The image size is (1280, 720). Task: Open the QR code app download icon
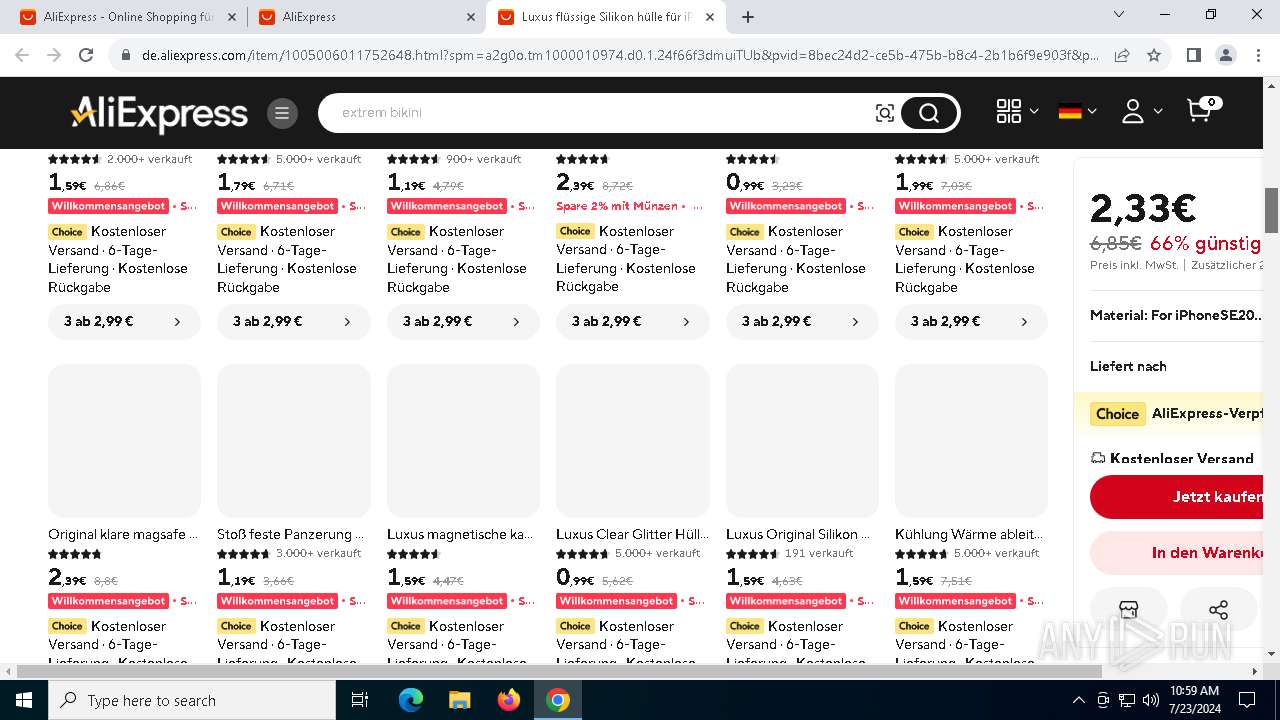[1009, 112]
